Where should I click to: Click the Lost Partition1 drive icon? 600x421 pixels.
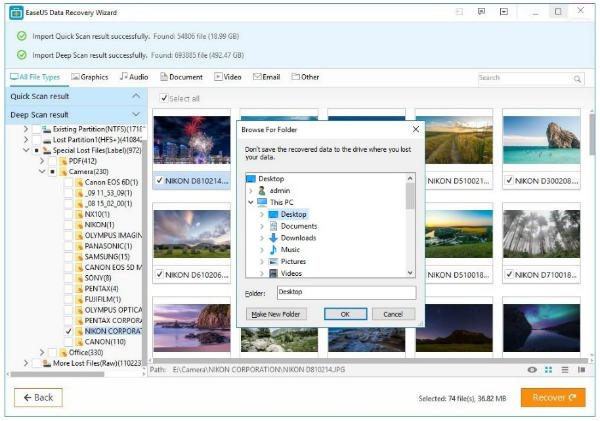pos(47,140)
